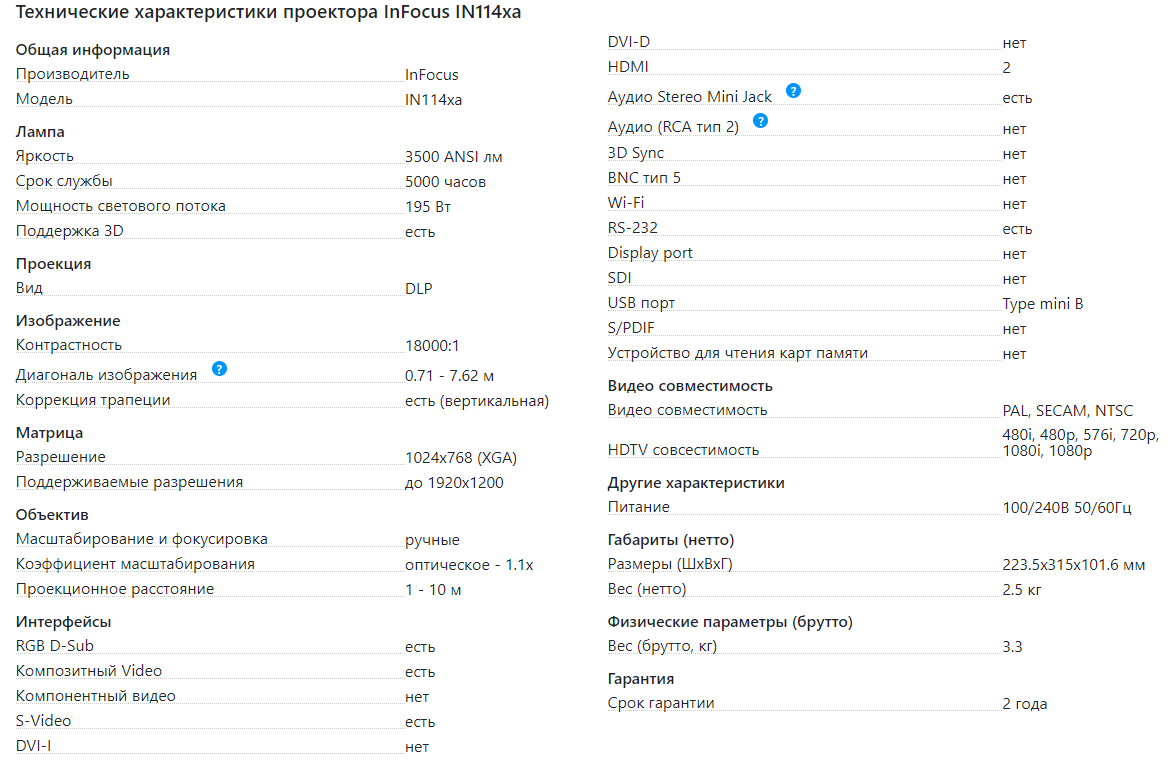Image resolution: width=1171 pixels, height=783 pixels.
Task: Click the Срок гарантии row label
Action: (661, 703)
